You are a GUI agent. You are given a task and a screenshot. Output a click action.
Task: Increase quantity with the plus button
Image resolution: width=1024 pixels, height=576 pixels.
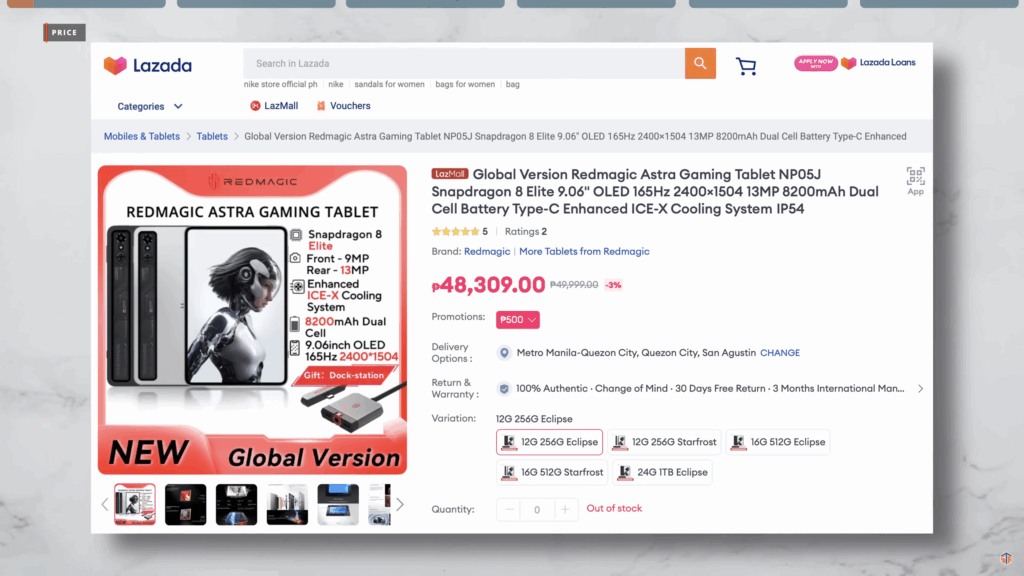tap(565, 510)
